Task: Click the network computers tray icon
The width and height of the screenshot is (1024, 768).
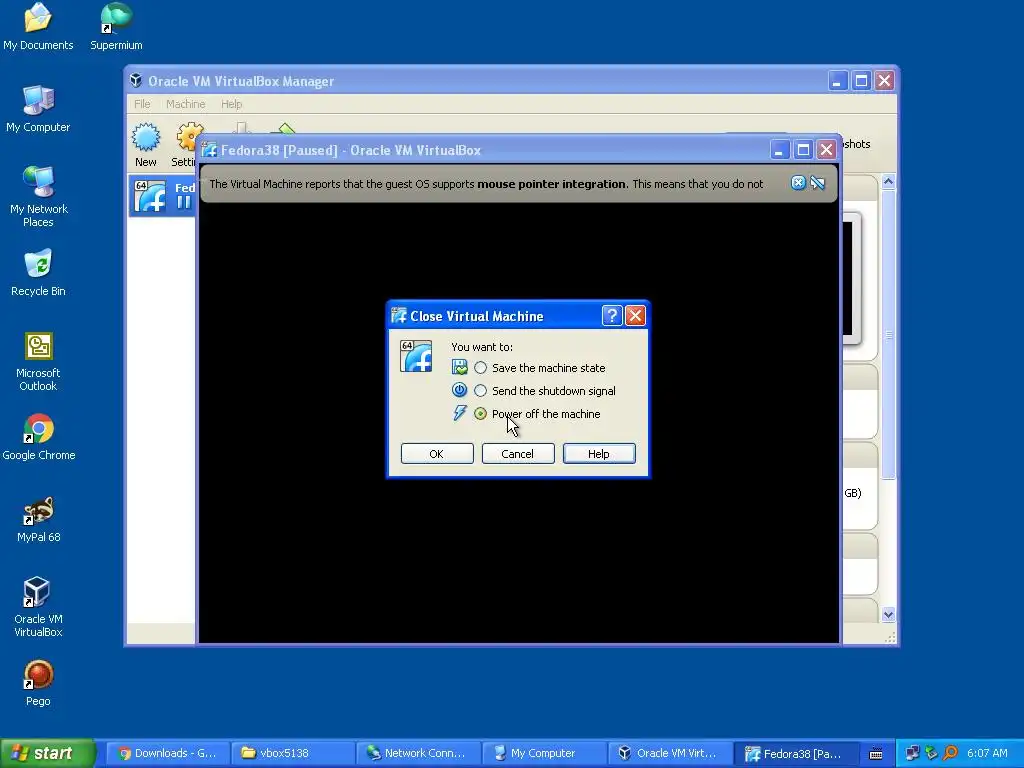Action: tap(912, 753)
